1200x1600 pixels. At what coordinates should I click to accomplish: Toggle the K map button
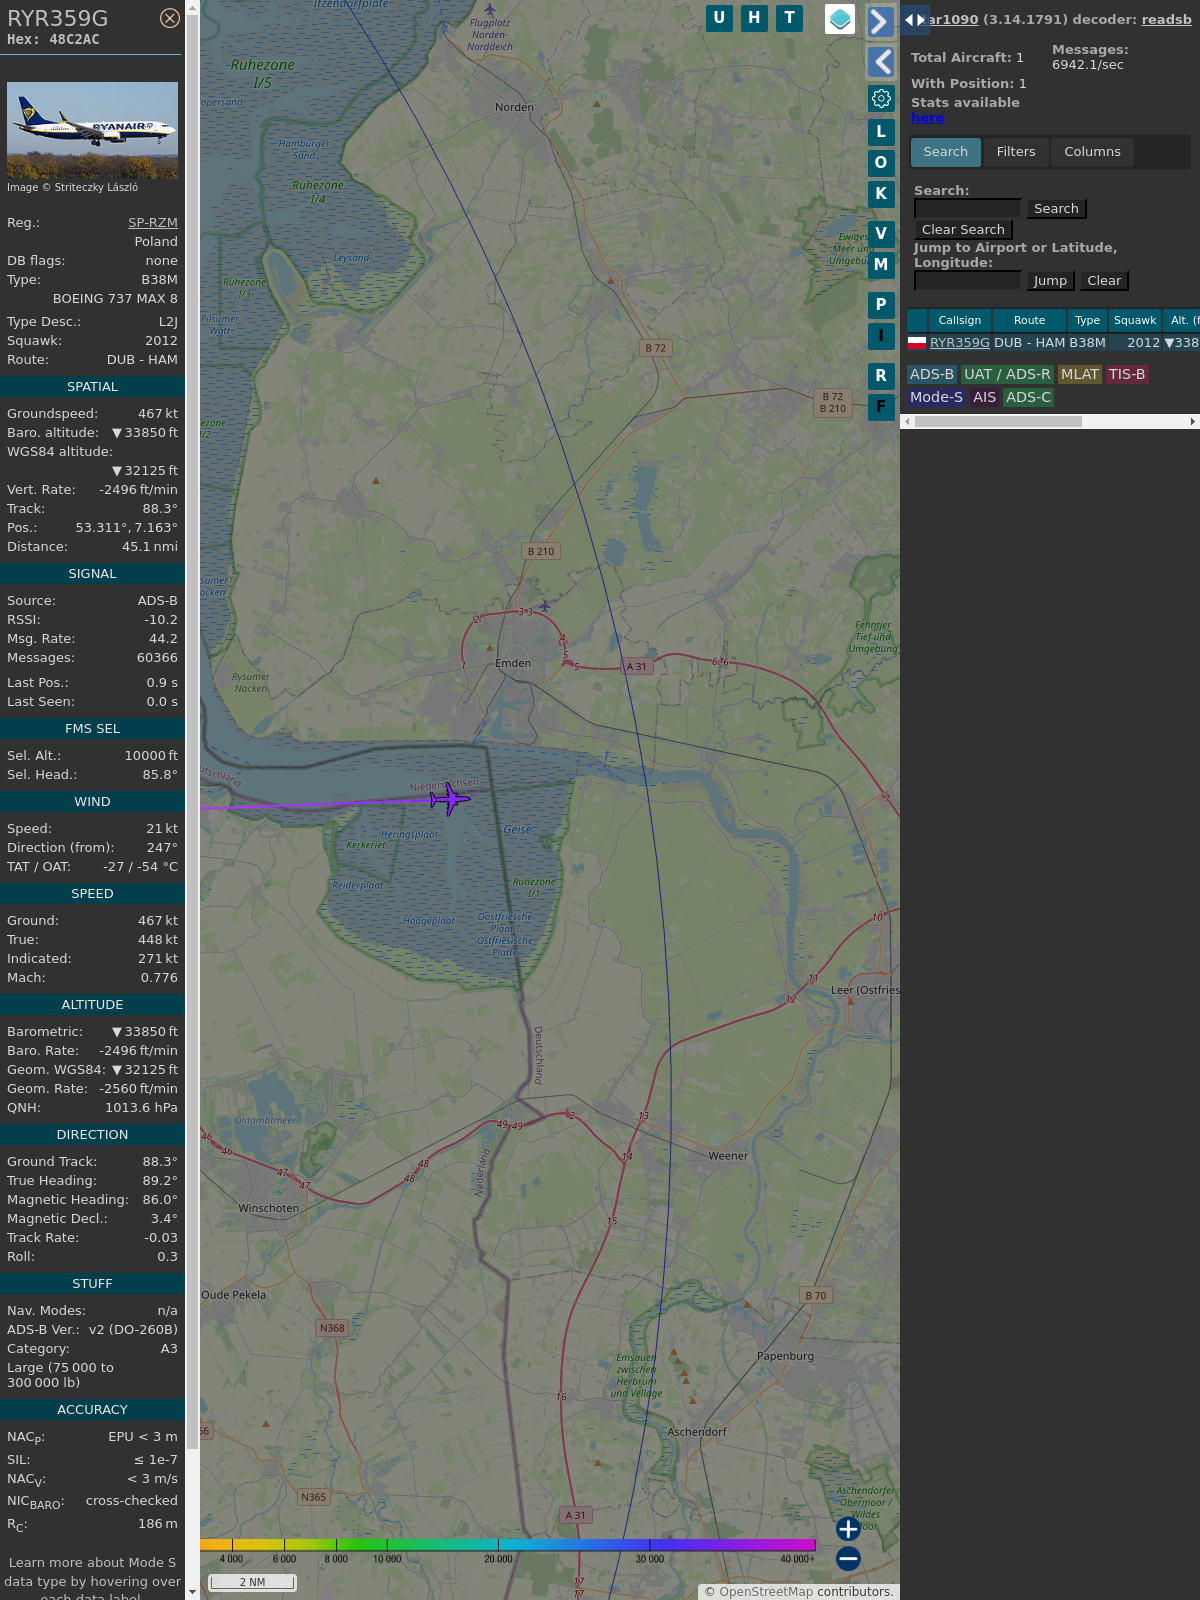pyautogui.click(x=881, y=193)
